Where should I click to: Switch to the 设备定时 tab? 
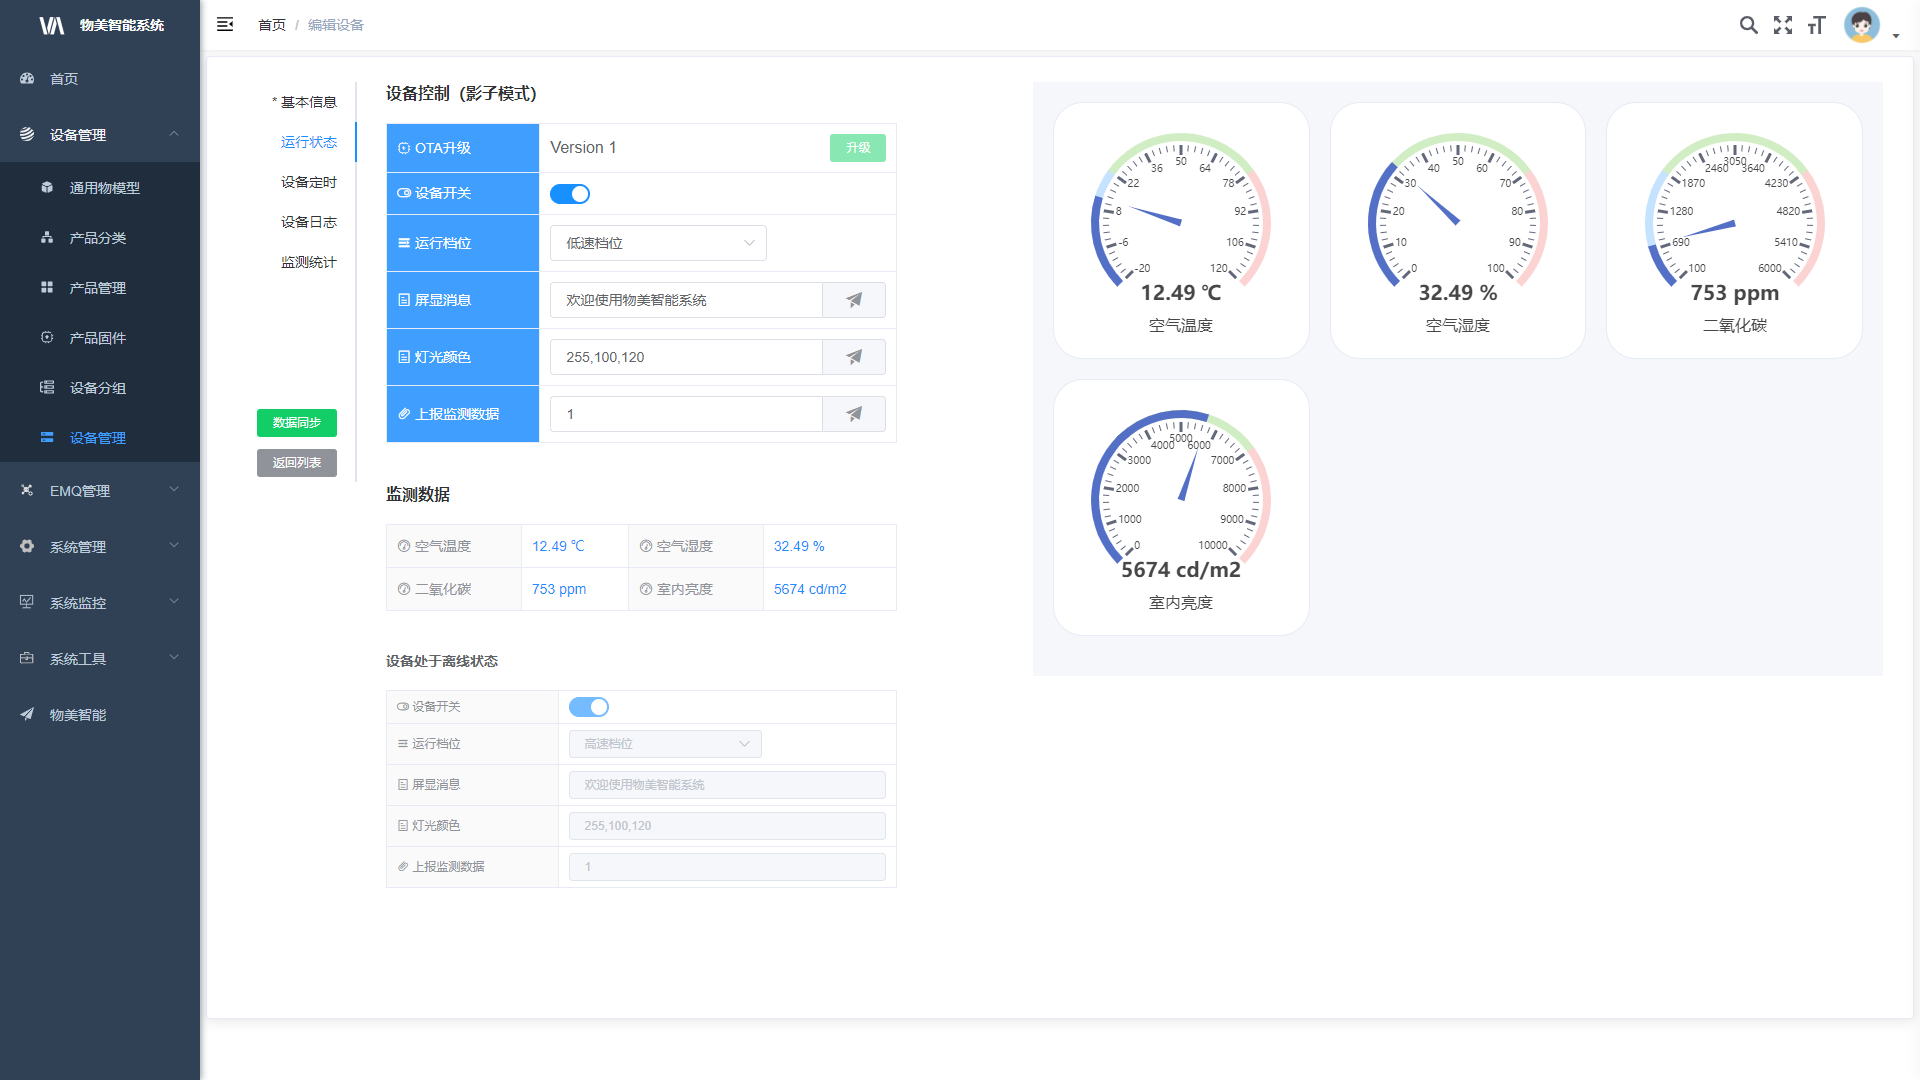point(308,182)
